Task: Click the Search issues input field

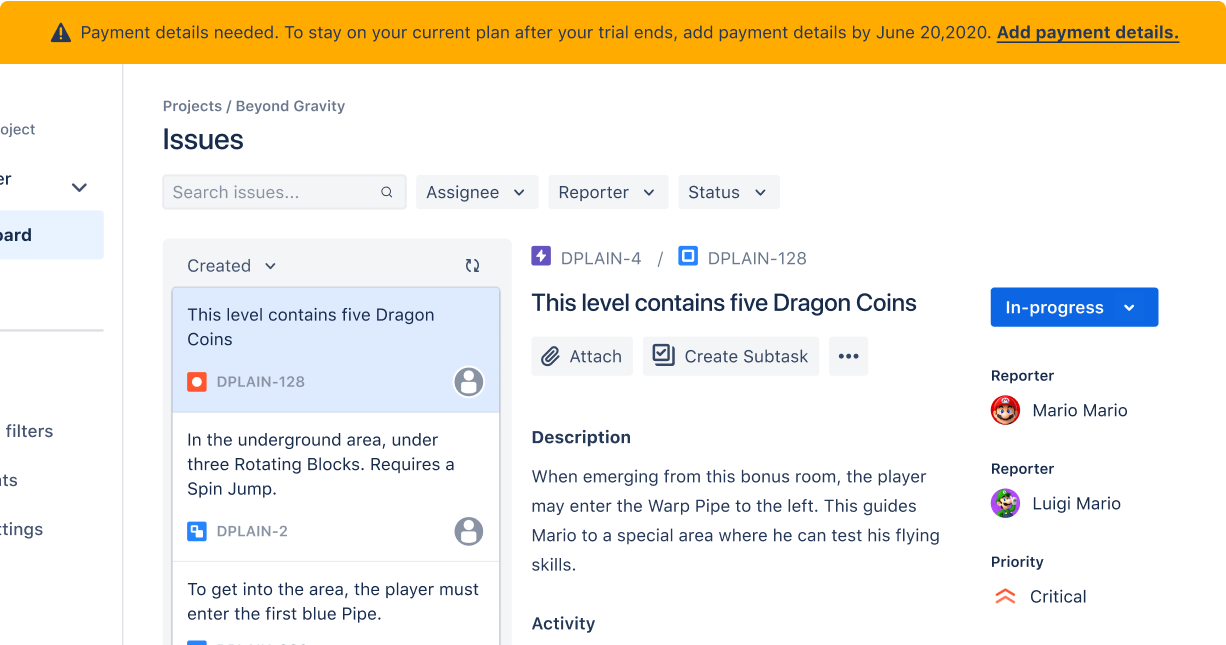Action: pos(284,192)
